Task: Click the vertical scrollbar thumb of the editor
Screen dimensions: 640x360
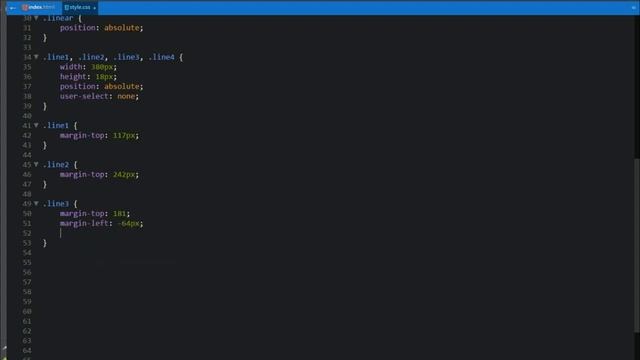Action: [x=637, y=245]
